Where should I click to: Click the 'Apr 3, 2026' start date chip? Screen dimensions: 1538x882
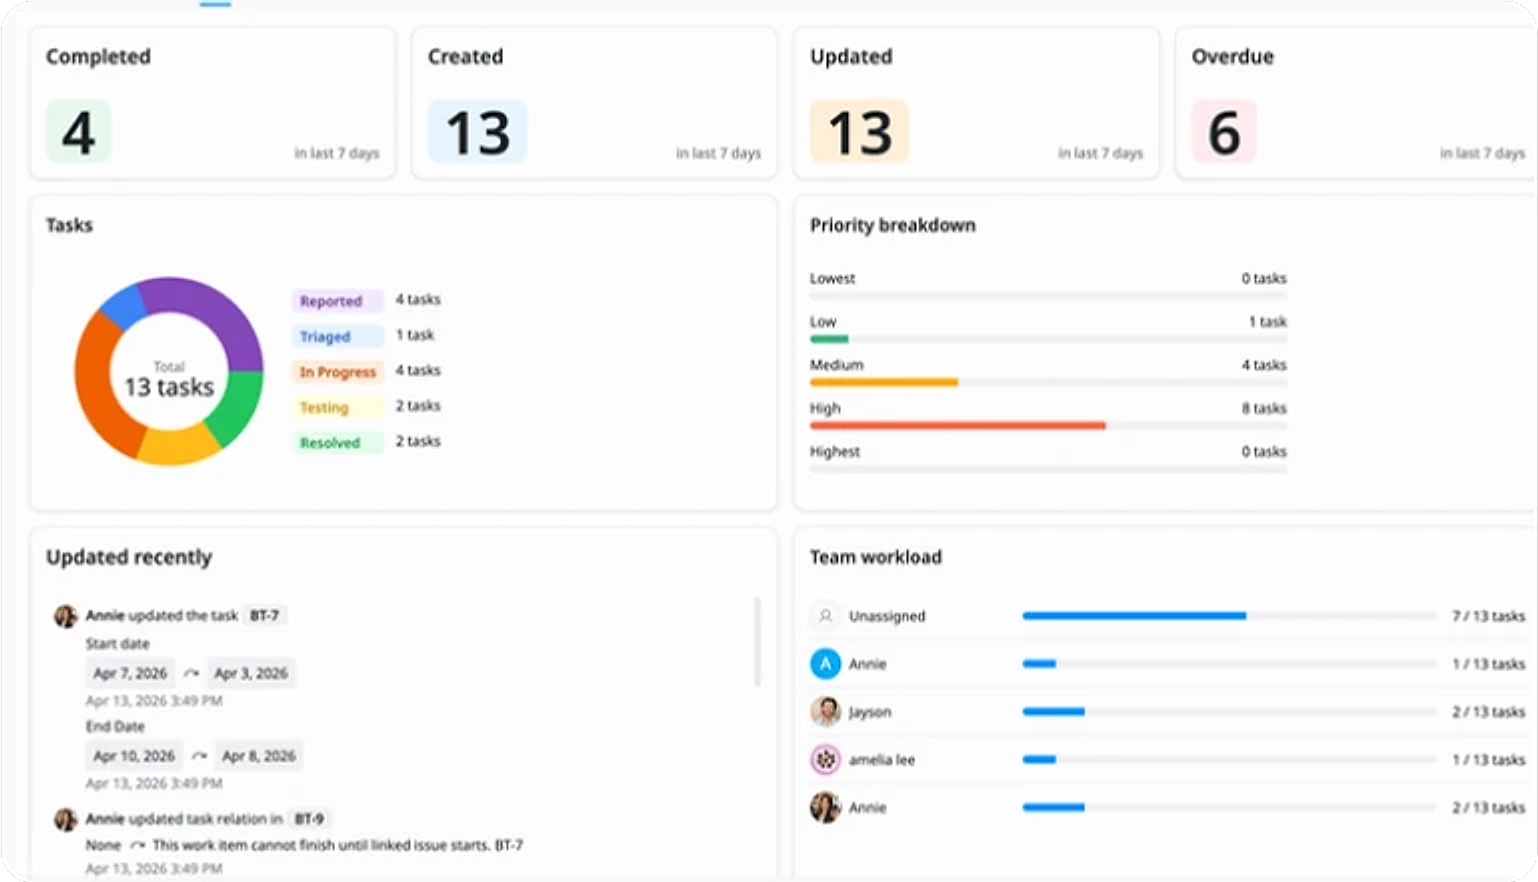tap(251, 673)
